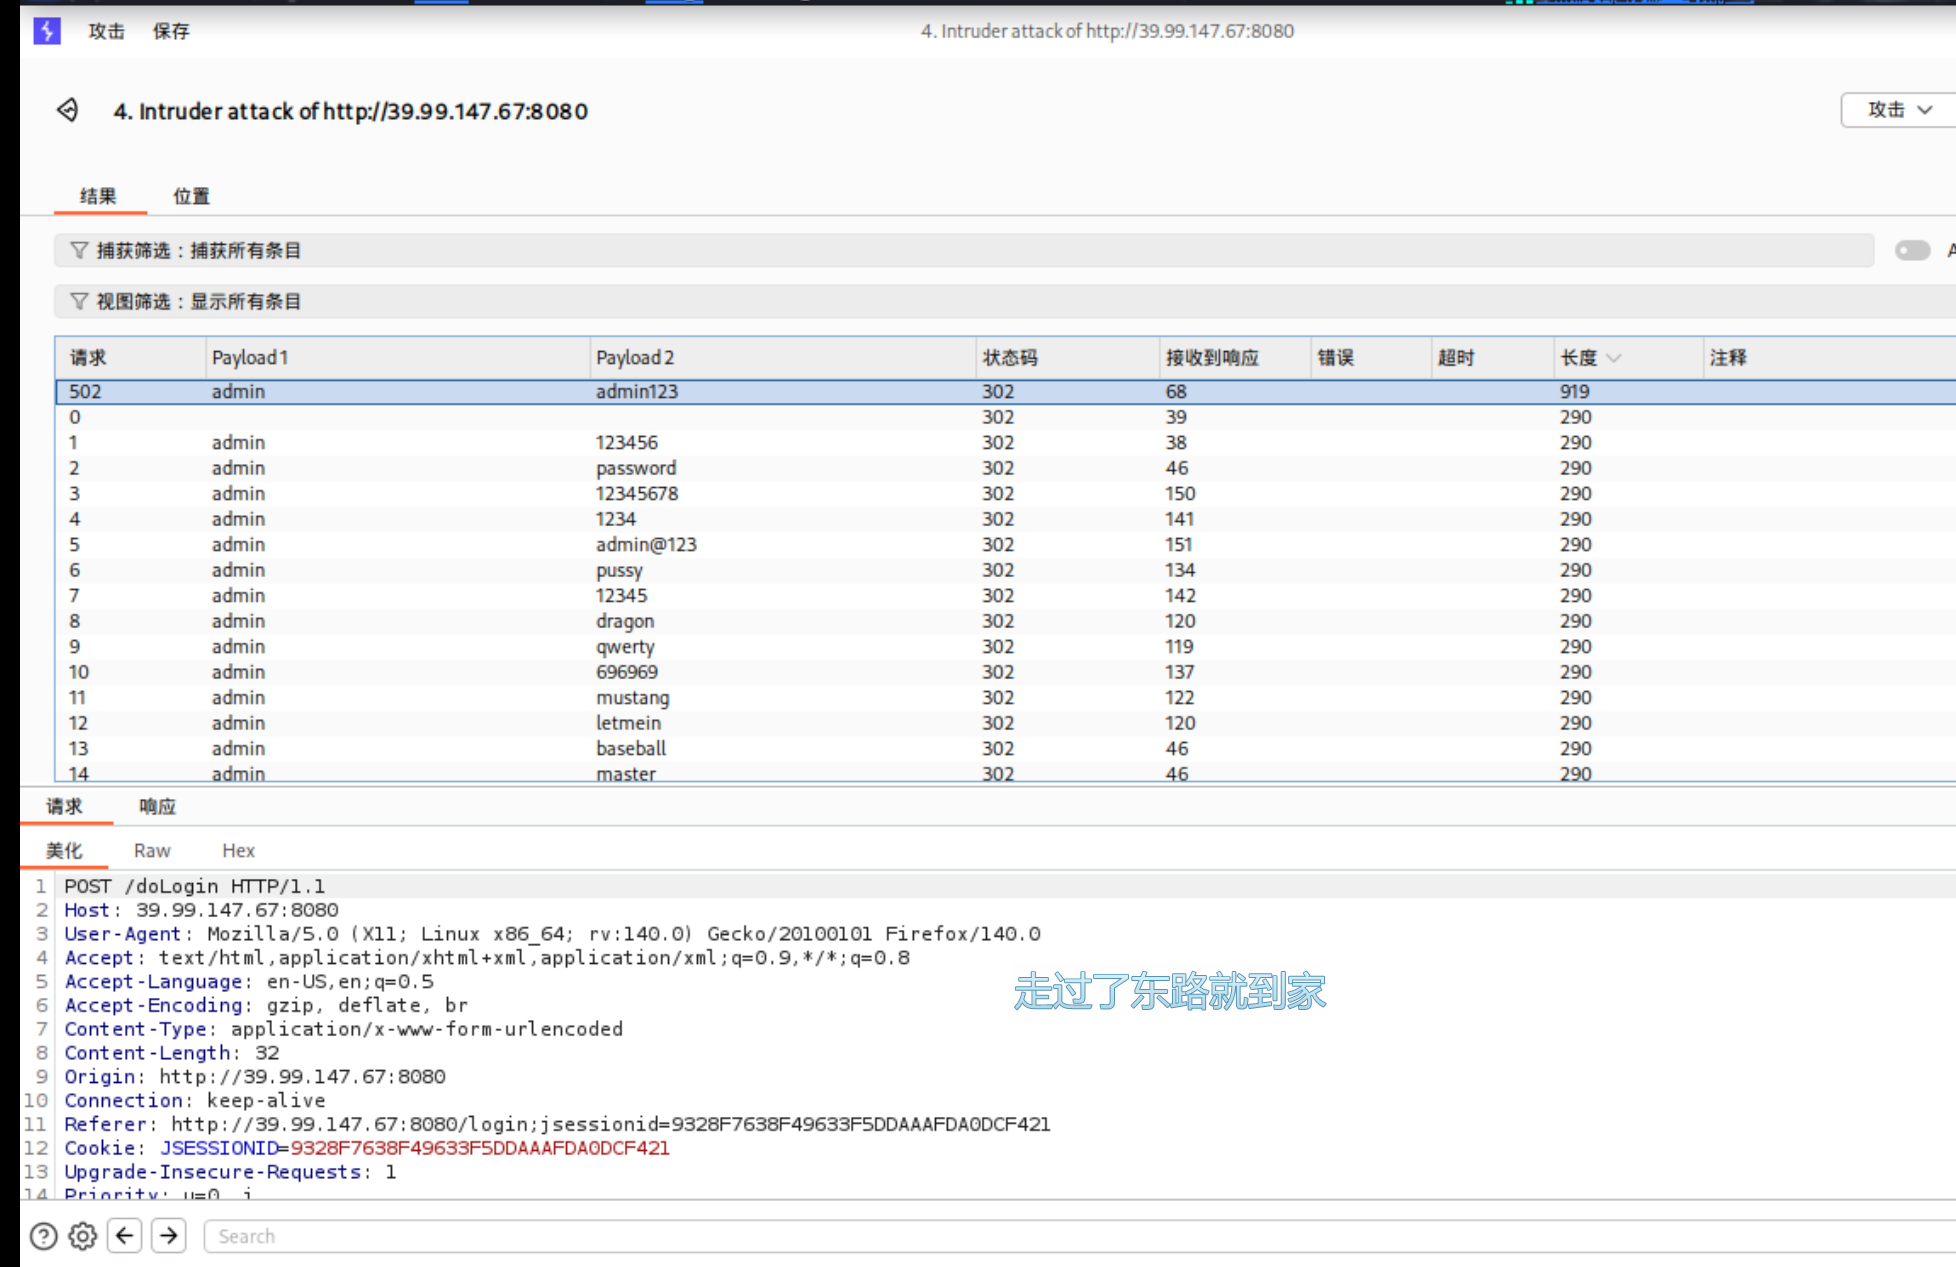
Task: Select the request row with payload admin123
Action: coord(636,392)
